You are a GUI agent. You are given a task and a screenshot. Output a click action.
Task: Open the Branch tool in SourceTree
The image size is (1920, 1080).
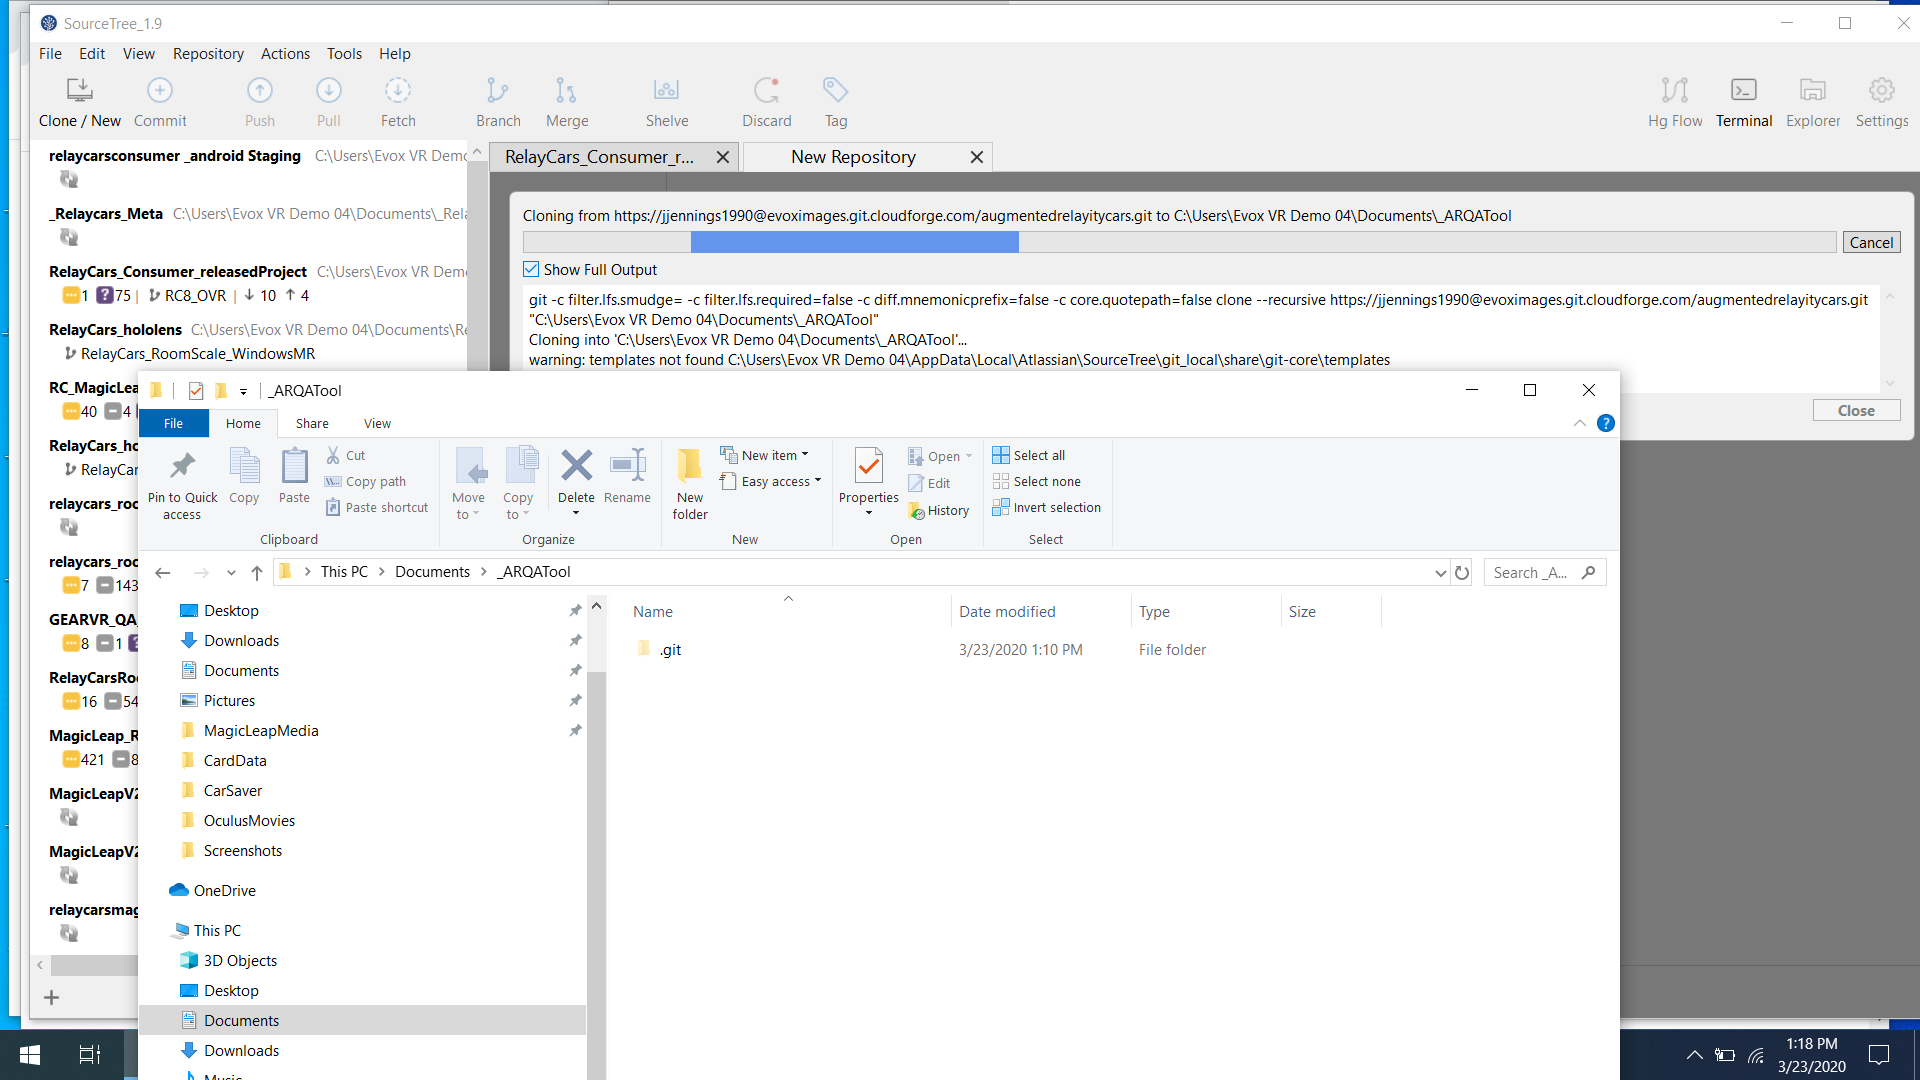[498, 102]
